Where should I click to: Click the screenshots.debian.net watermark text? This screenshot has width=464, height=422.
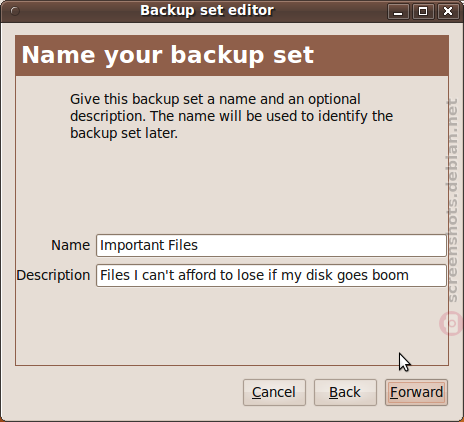[x=453, y=200]
